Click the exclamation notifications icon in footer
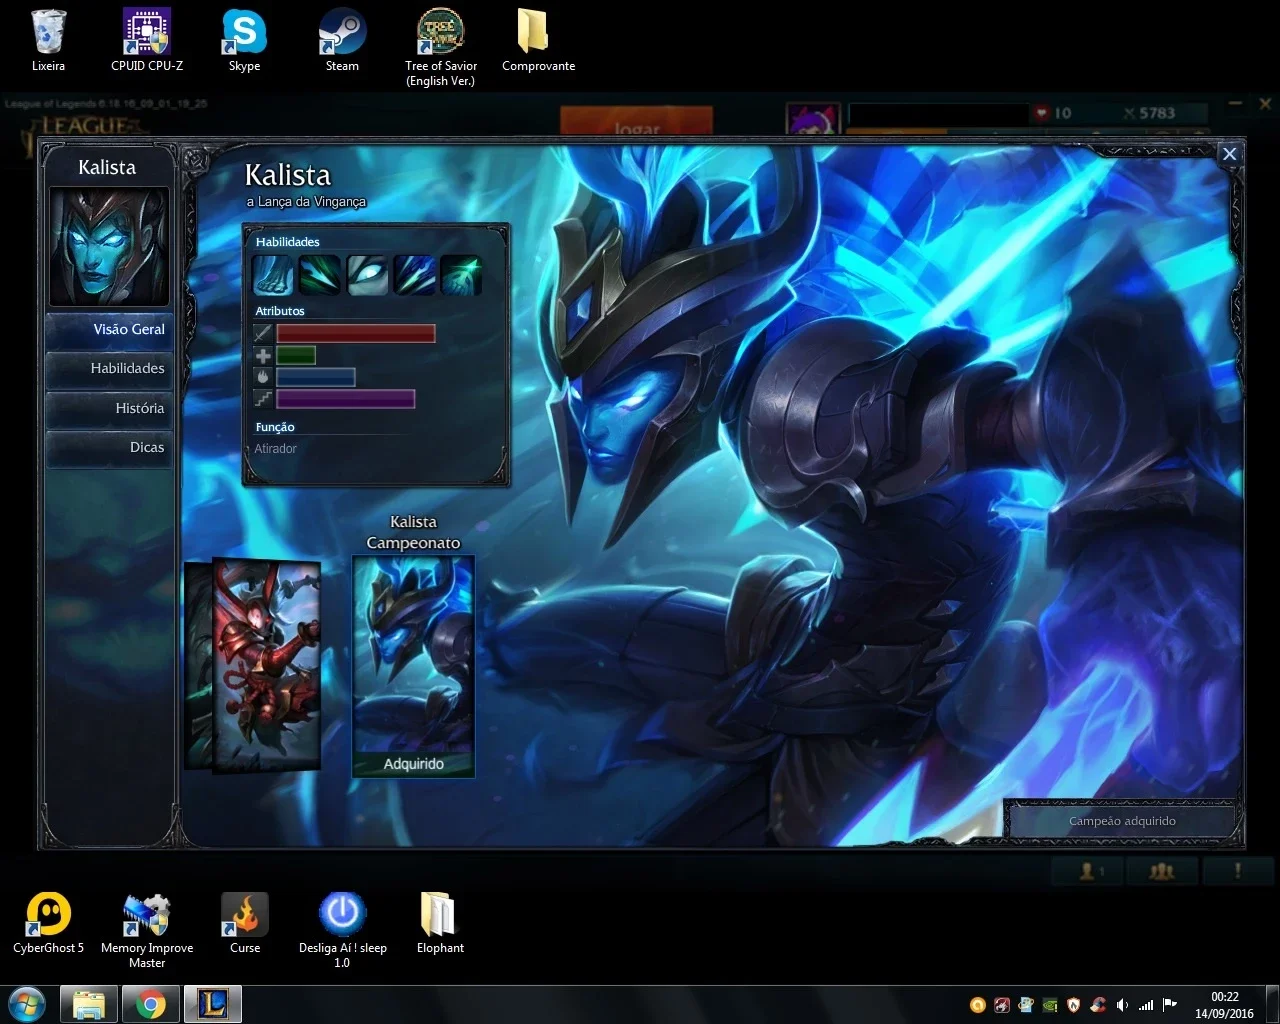This screenshot has width=1280, height=1024. pos(1238,871)
